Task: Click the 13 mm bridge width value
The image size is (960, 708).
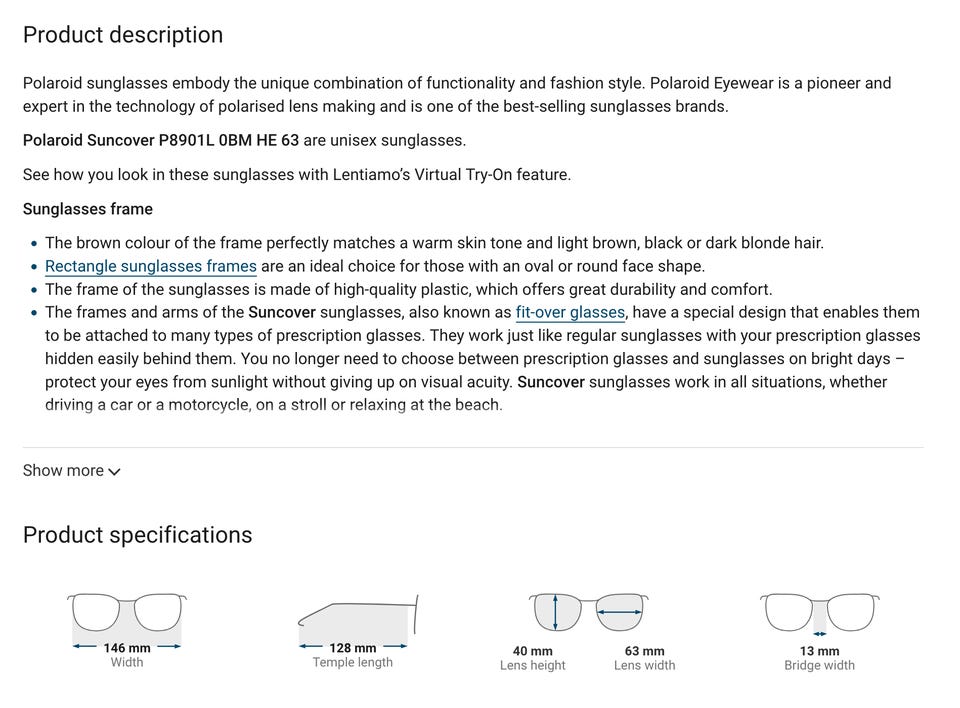Action: pos(819,651)
